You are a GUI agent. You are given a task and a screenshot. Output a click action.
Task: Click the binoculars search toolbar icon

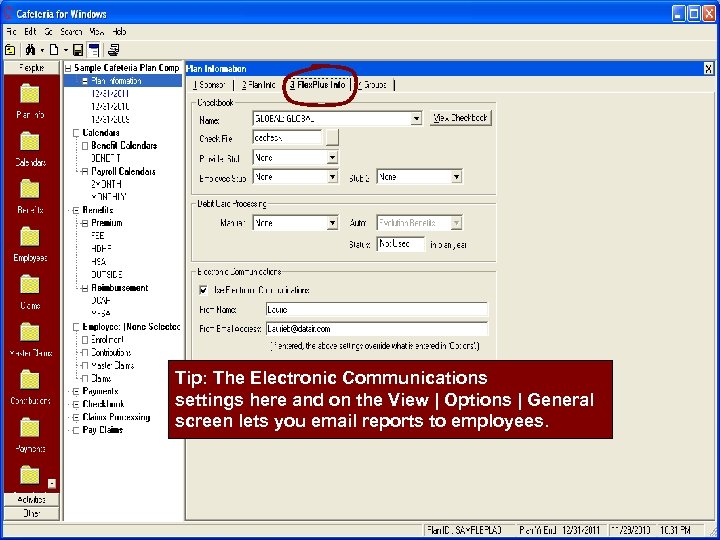coord(31,50)
